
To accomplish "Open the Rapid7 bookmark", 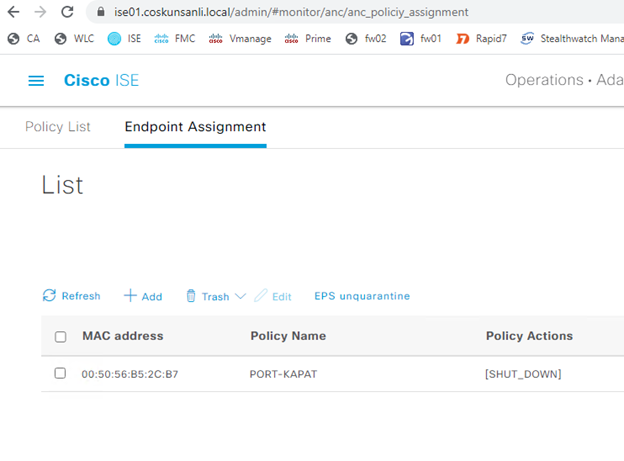I will click(481, 39).
